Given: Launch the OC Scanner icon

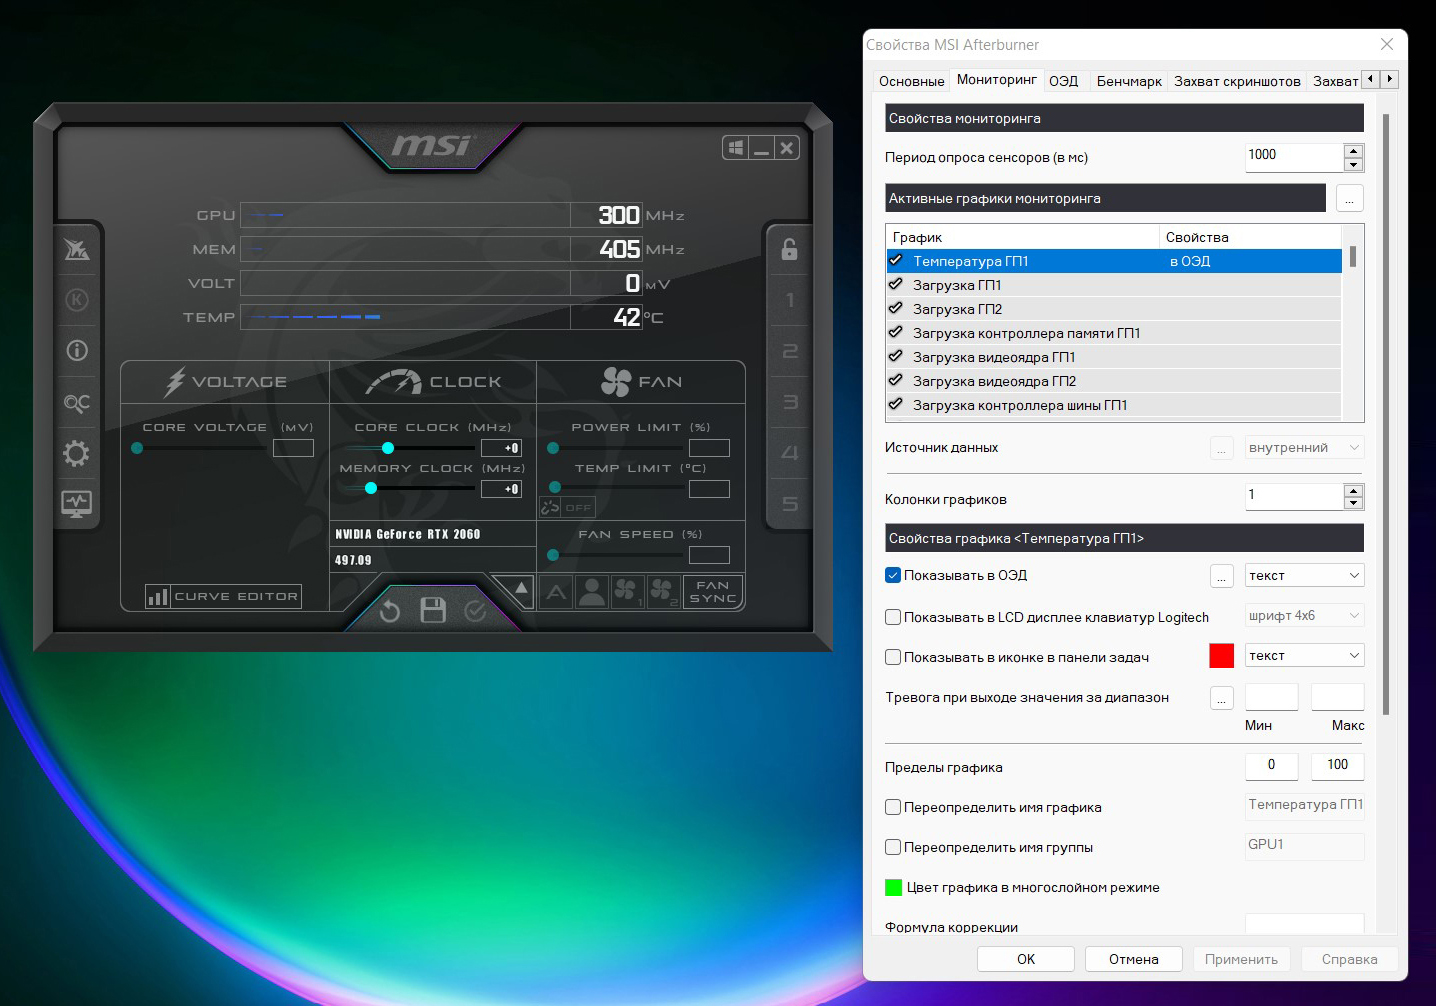Looking at the screenshot, I should pyautogui.click(x=77, y=402).
